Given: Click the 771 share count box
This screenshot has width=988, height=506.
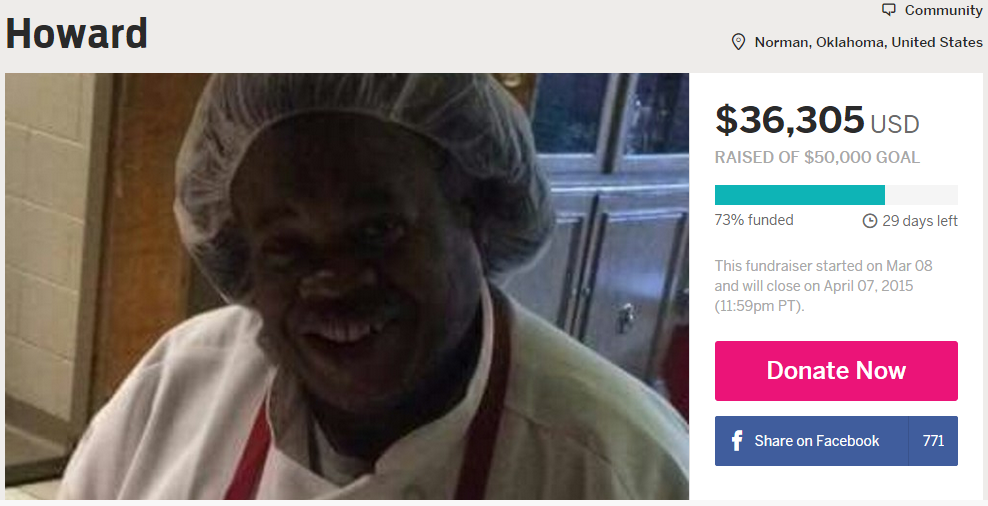Looking at the screenshot, I should (x=933, y=440).
